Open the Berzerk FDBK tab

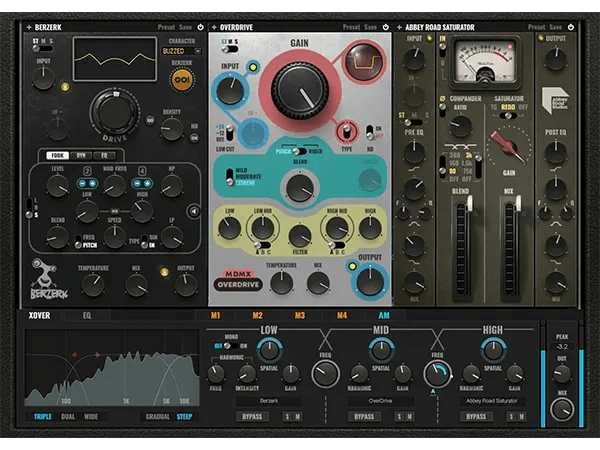coord(57,155)
